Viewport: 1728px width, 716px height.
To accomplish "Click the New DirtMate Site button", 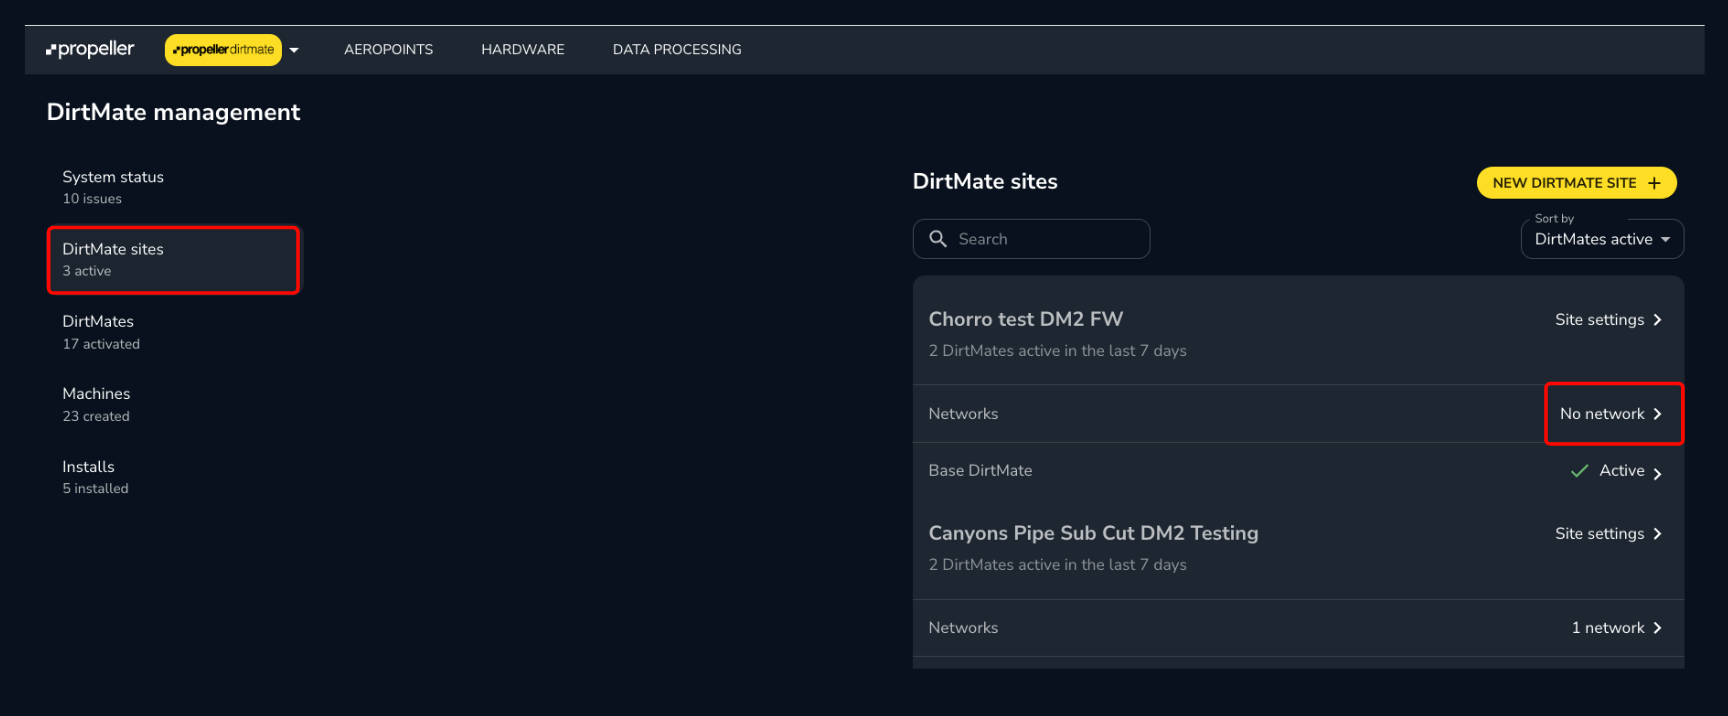I will click(1576, 183).
